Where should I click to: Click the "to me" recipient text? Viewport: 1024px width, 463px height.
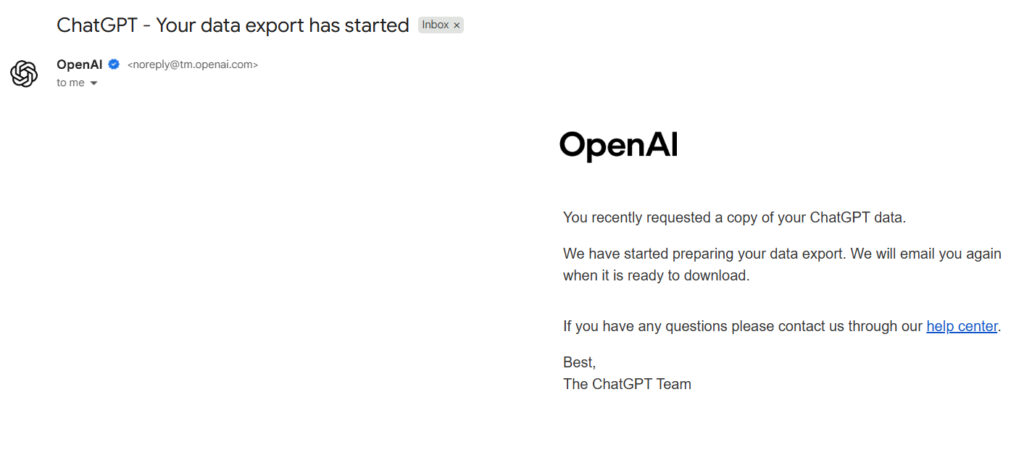(70, 83)
